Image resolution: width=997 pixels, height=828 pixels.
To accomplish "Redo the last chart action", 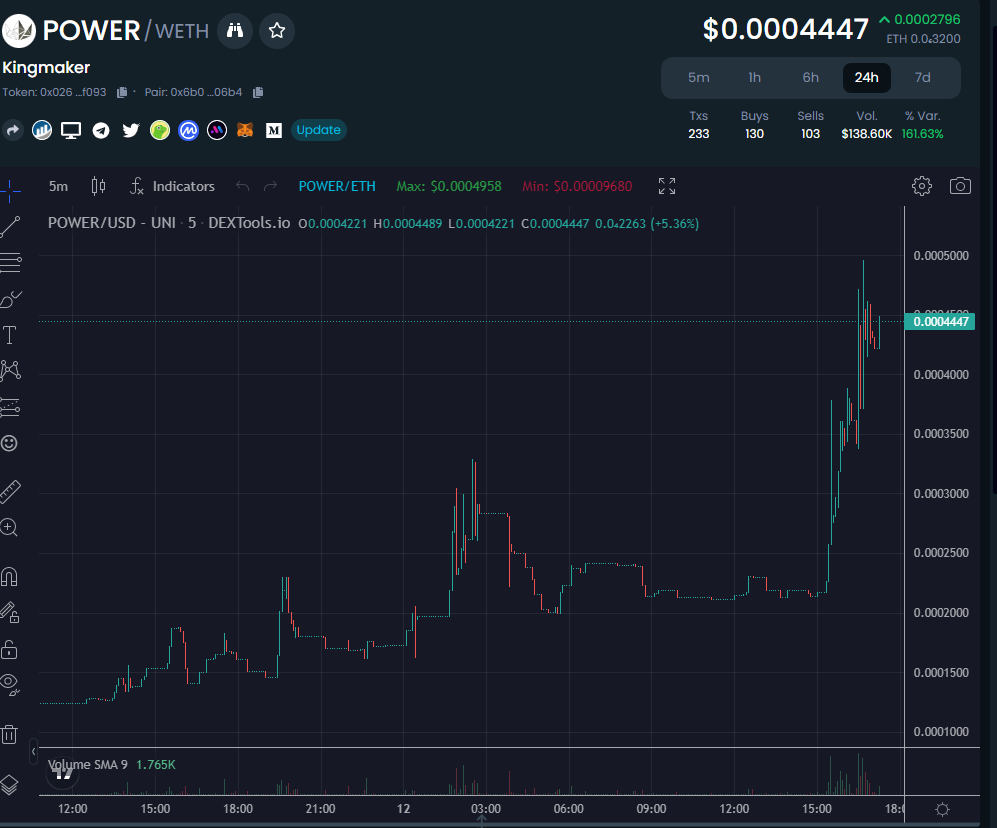I will point(270,186).
